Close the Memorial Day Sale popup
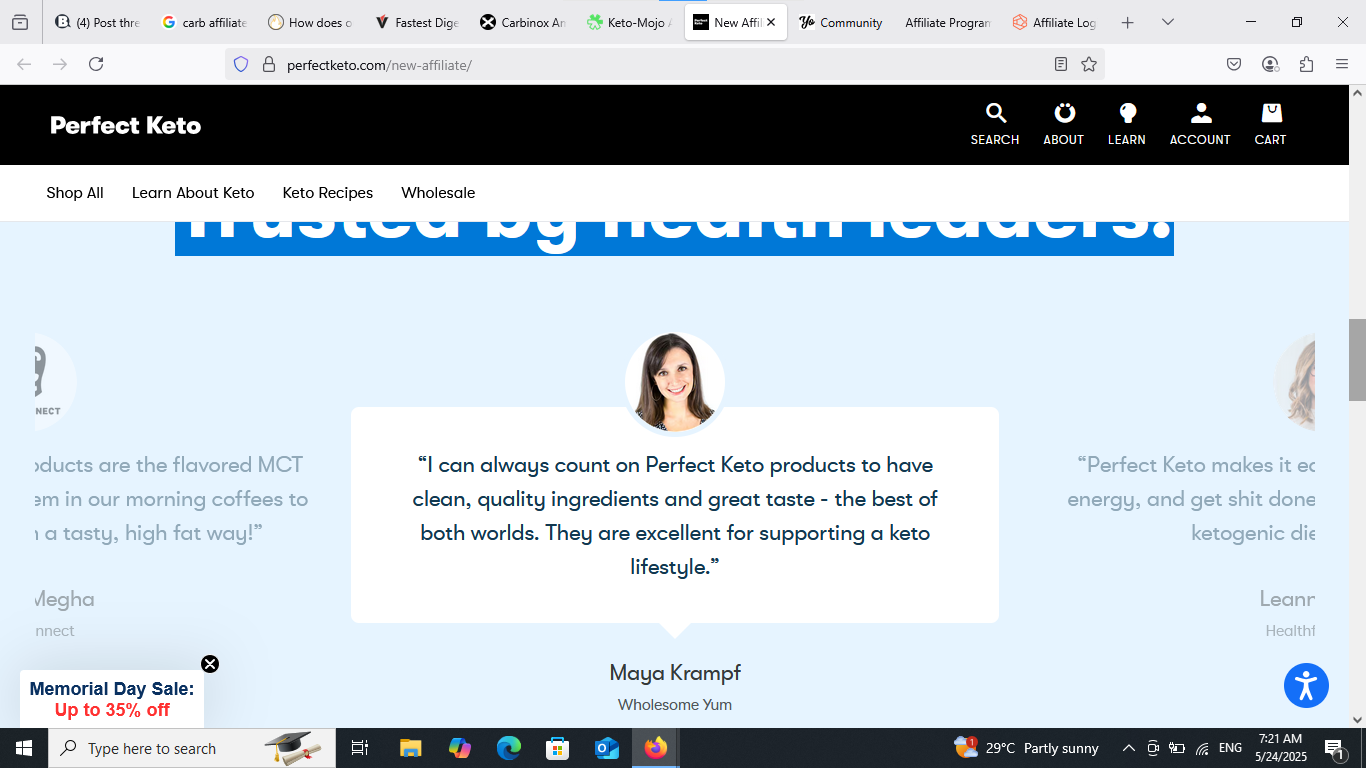The image size is (1366, 768). [x=210, y=664]
